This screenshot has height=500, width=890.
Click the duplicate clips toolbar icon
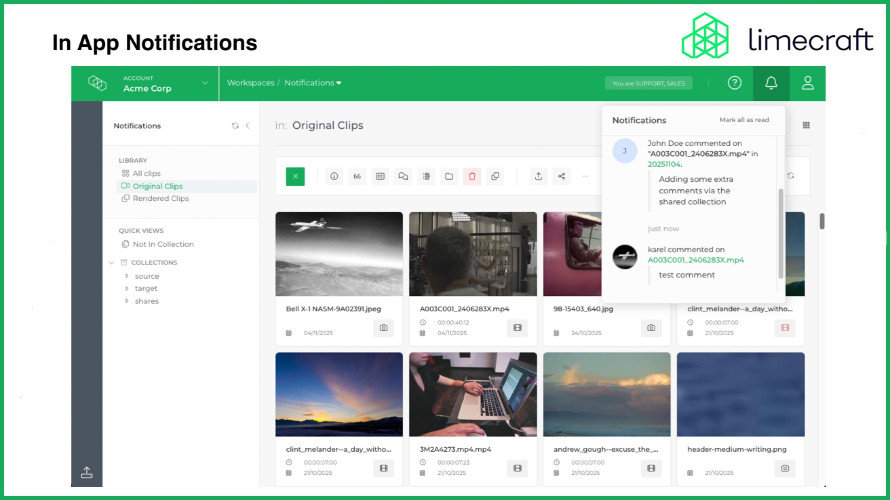495,177
